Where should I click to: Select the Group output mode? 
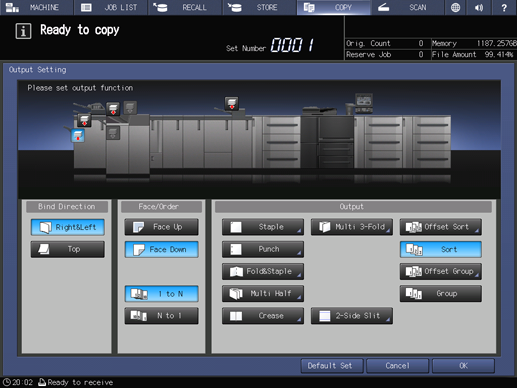(441, 294)
